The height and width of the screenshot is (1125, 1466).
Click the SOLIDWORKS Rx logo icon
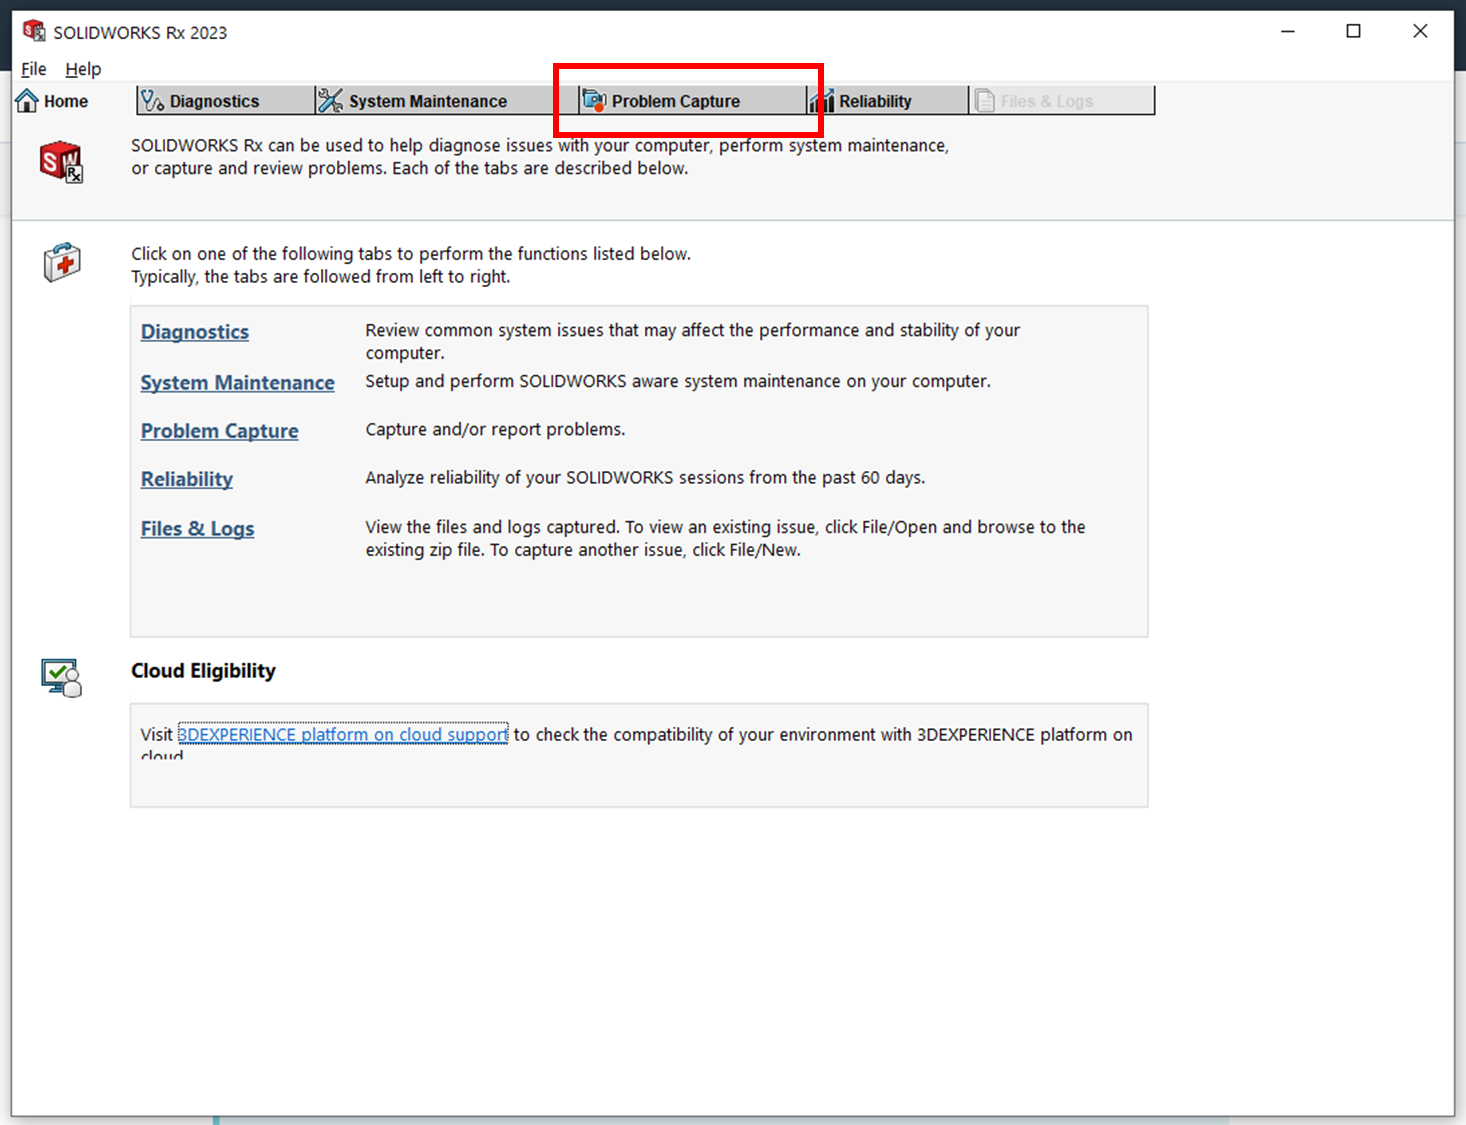click(61, 162)
